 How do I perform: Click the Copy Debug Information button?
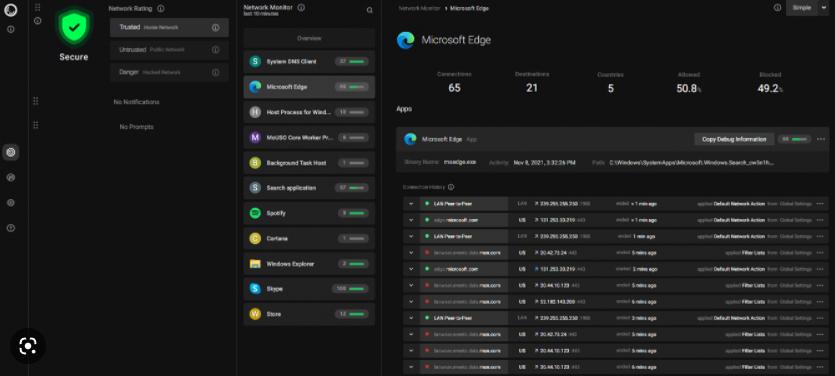(734, 139)
